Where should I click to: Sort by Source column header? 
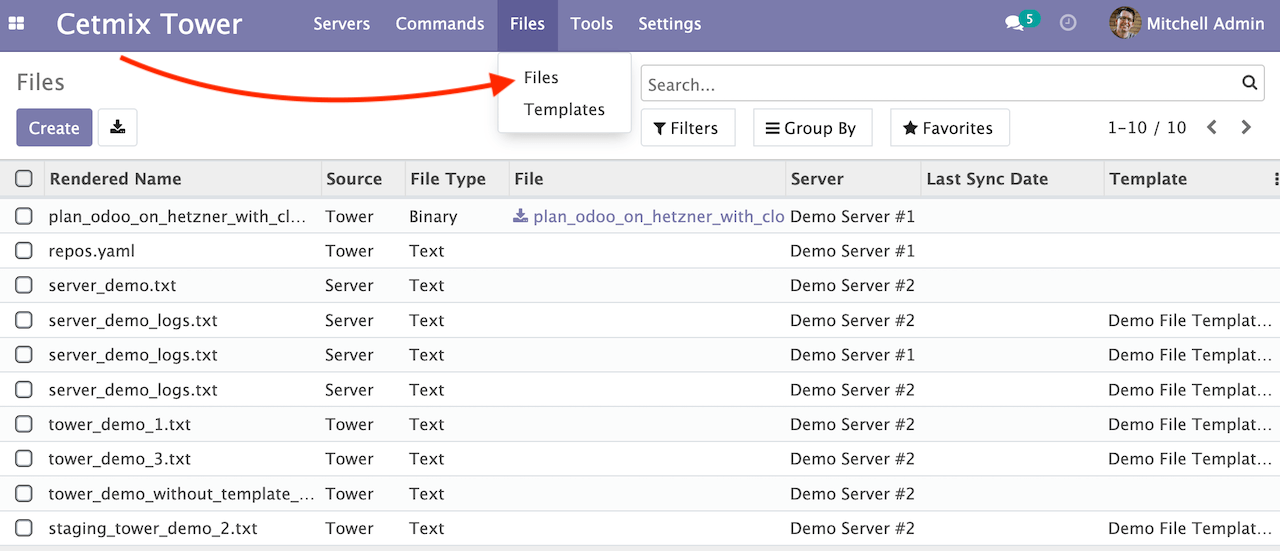click(354, 179)
